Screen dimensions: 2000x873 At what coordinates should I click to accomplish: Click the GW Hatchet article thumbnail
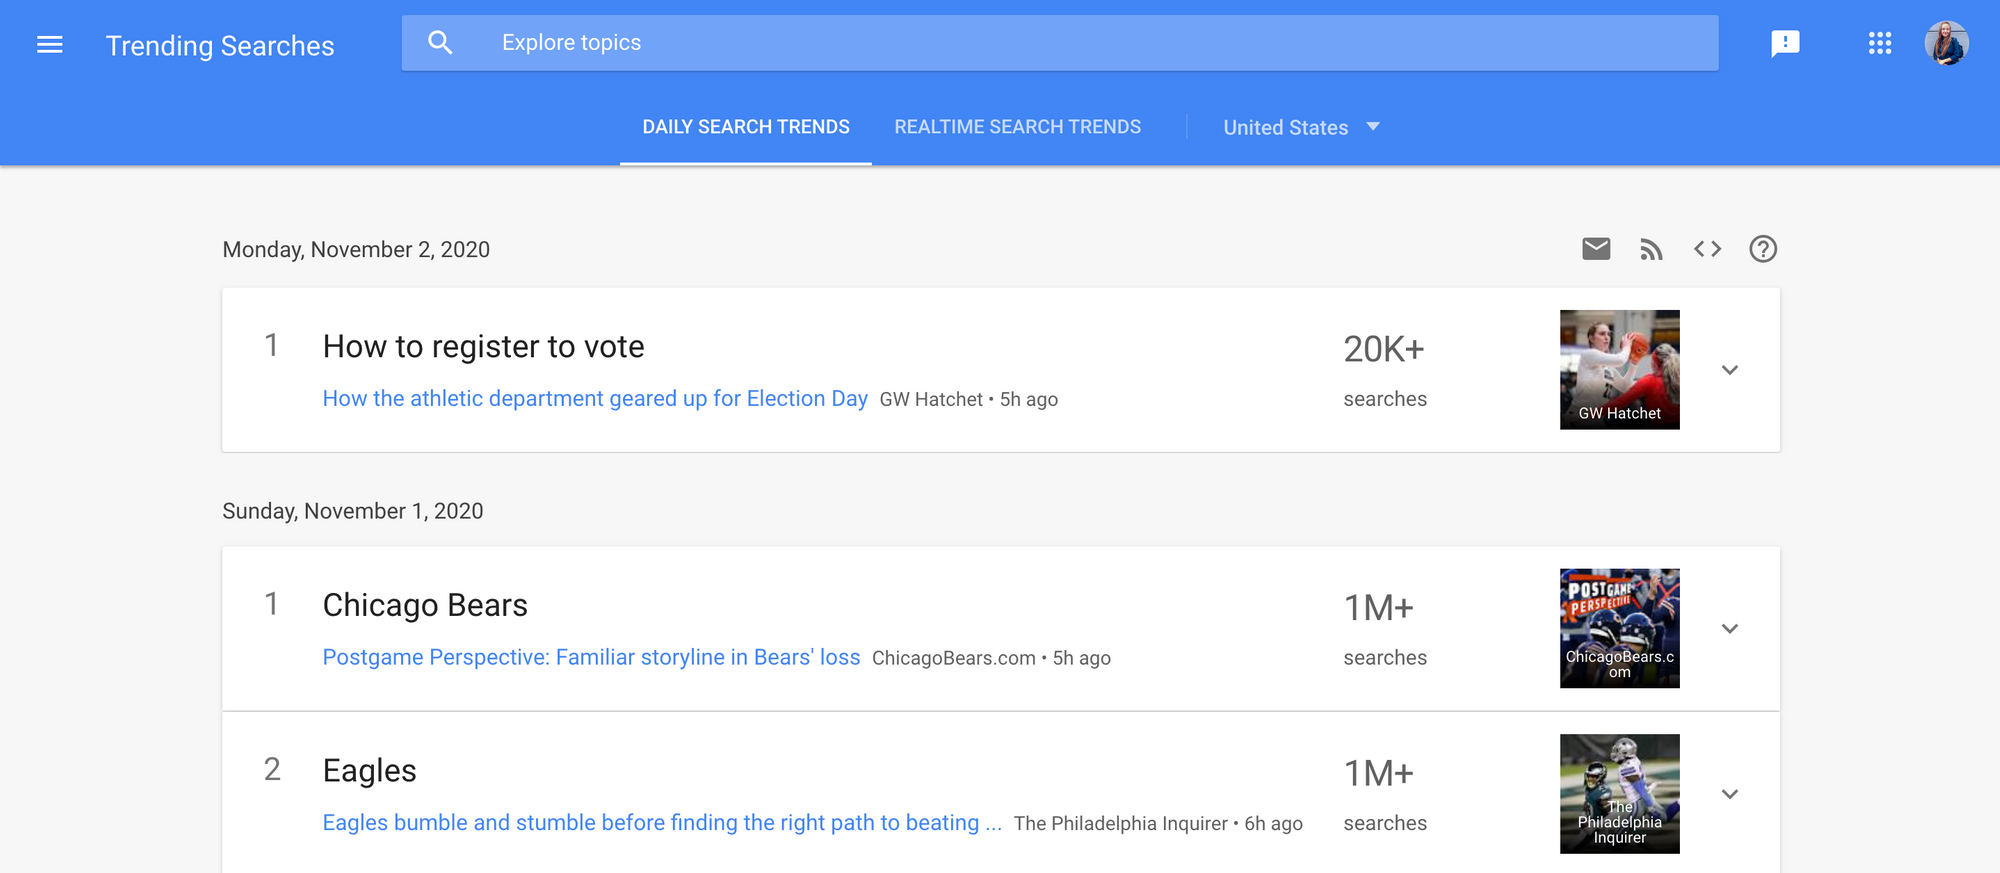[1619, 369]
